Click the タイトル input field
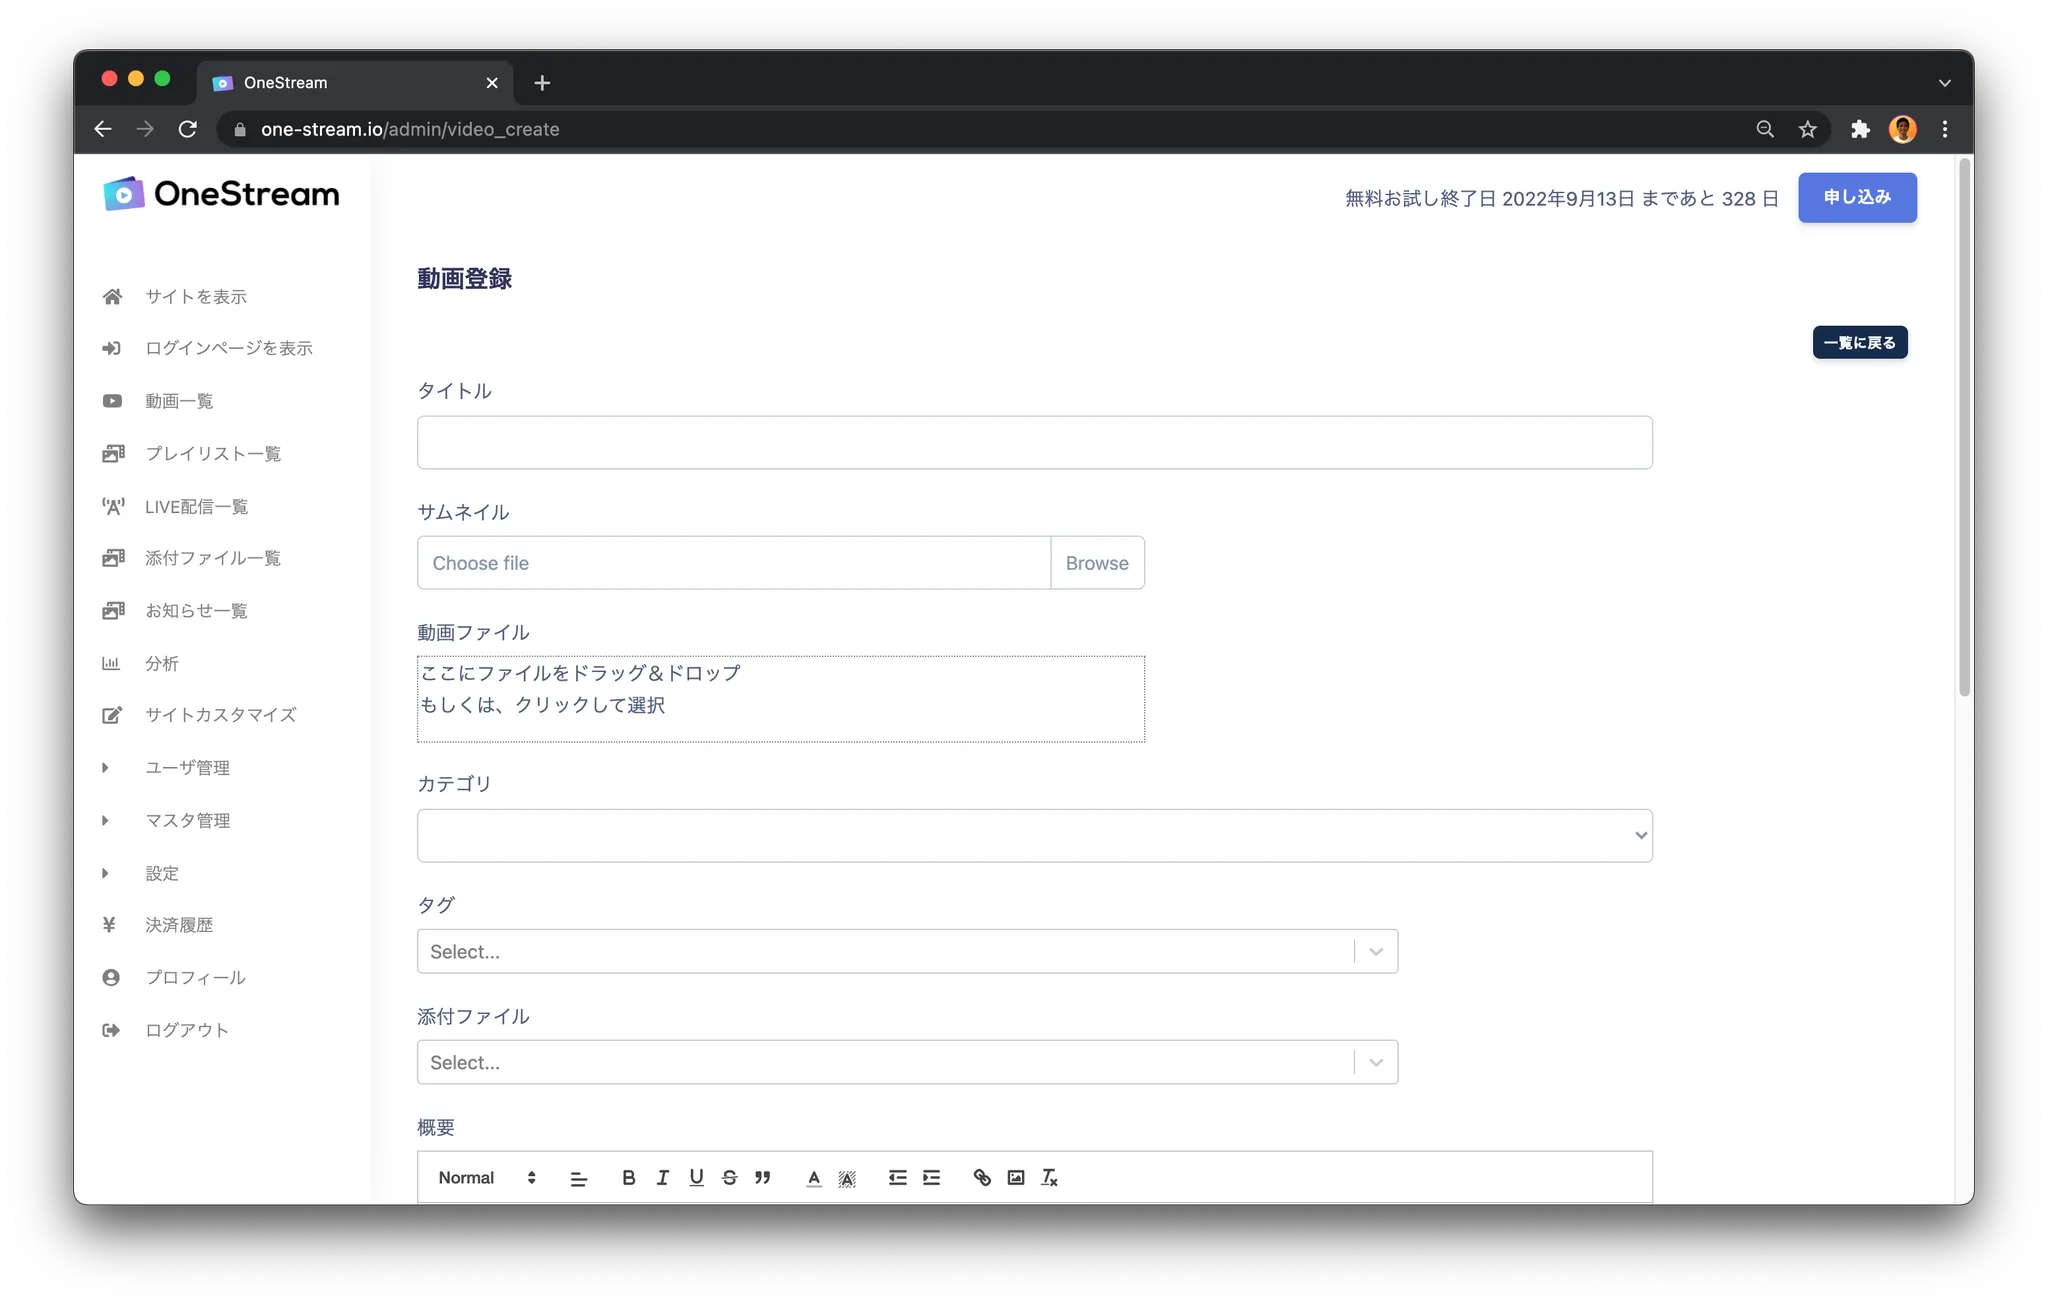This screenshot has width=2048, height=1302. point(1034,442)
